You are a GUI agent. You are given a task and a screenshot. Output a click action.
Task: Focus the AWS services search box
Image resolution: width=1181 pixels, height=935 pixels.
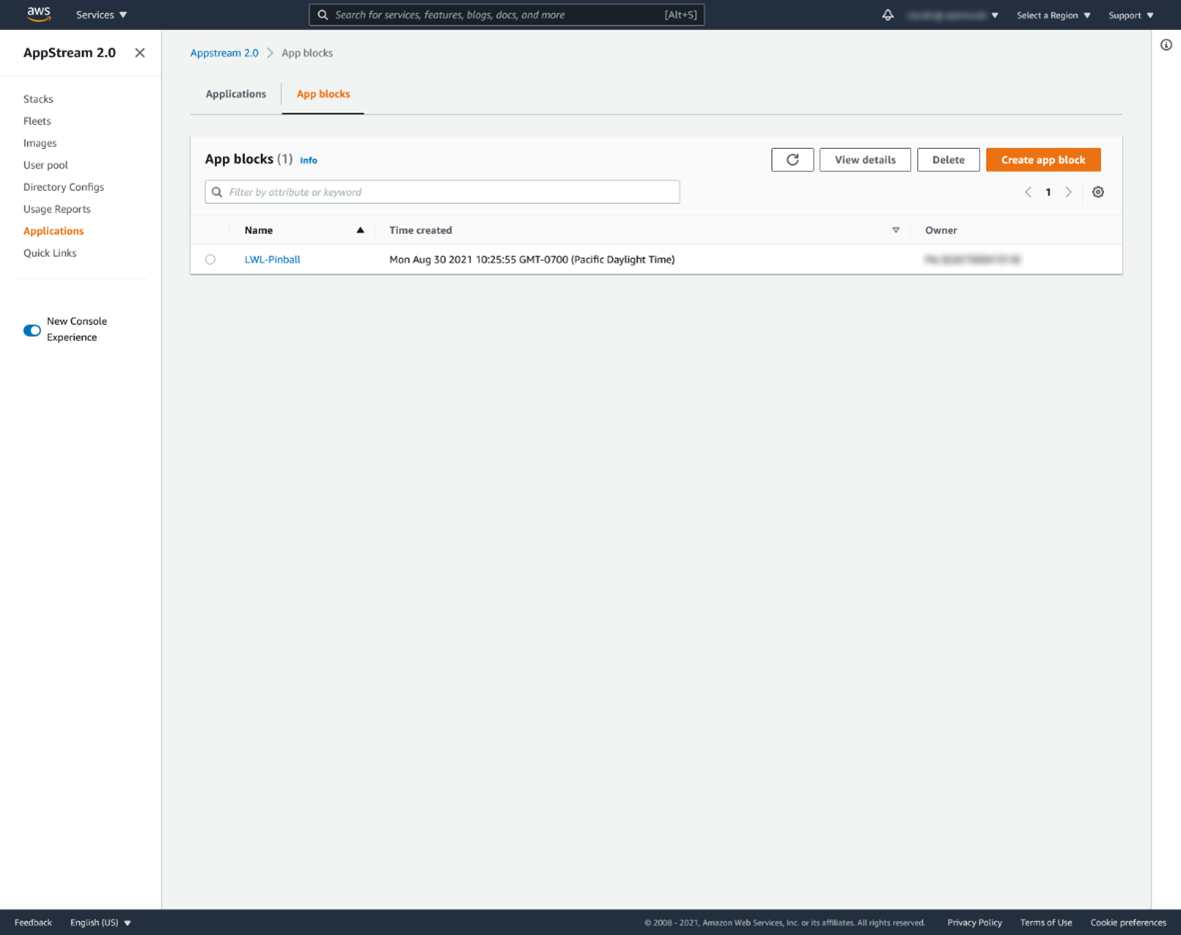[506, 15]
